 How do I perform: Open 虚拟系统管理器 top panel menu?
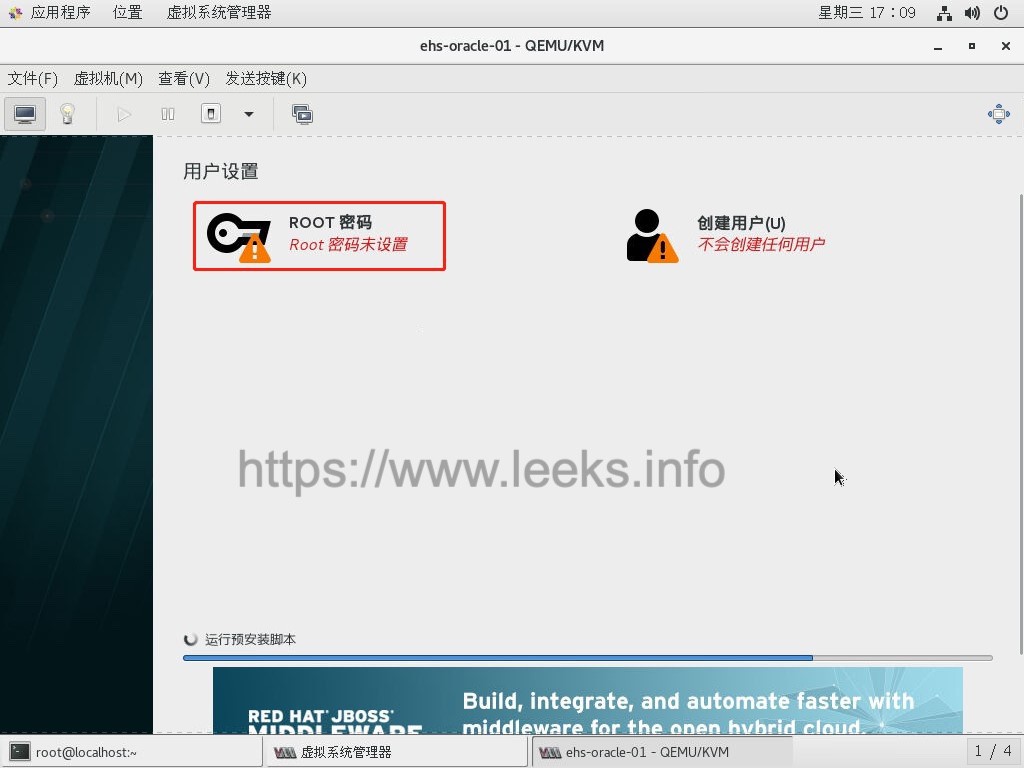(x=219, y=12)
